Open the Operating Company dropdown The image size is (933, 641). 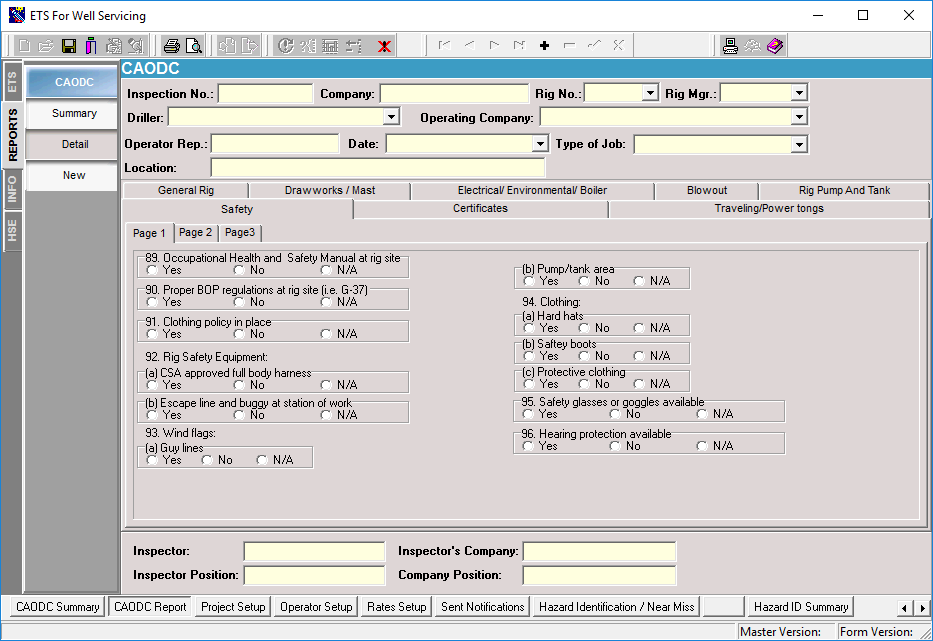(x=799, y=117)
